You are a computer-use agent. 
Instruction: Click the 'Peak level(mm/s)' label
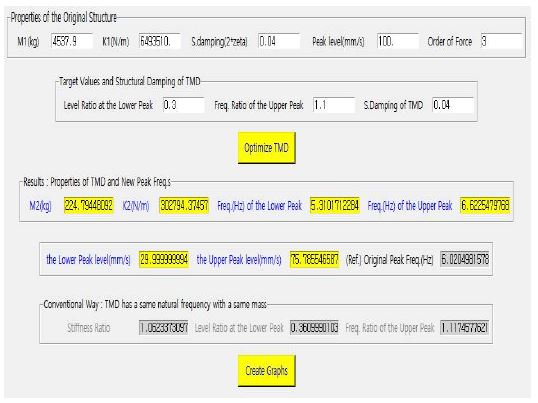pos(338,42)
